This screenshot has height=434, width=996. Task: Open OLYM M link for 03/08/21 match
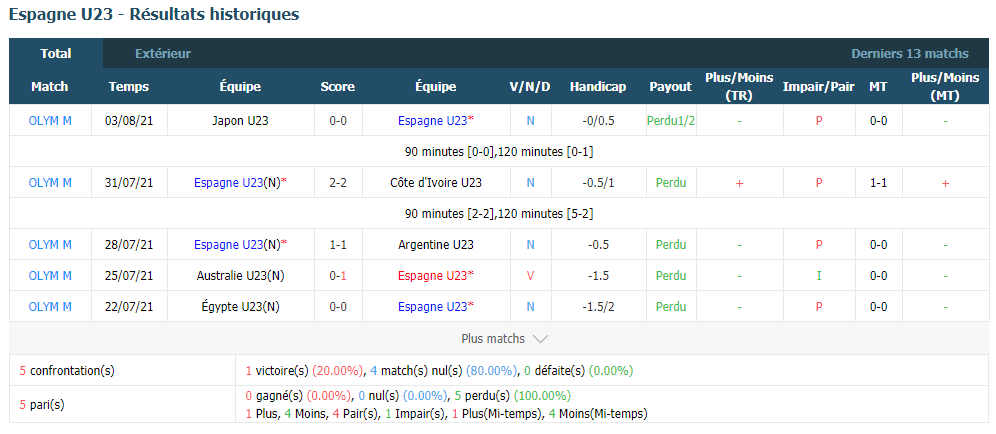pos(50,120)
